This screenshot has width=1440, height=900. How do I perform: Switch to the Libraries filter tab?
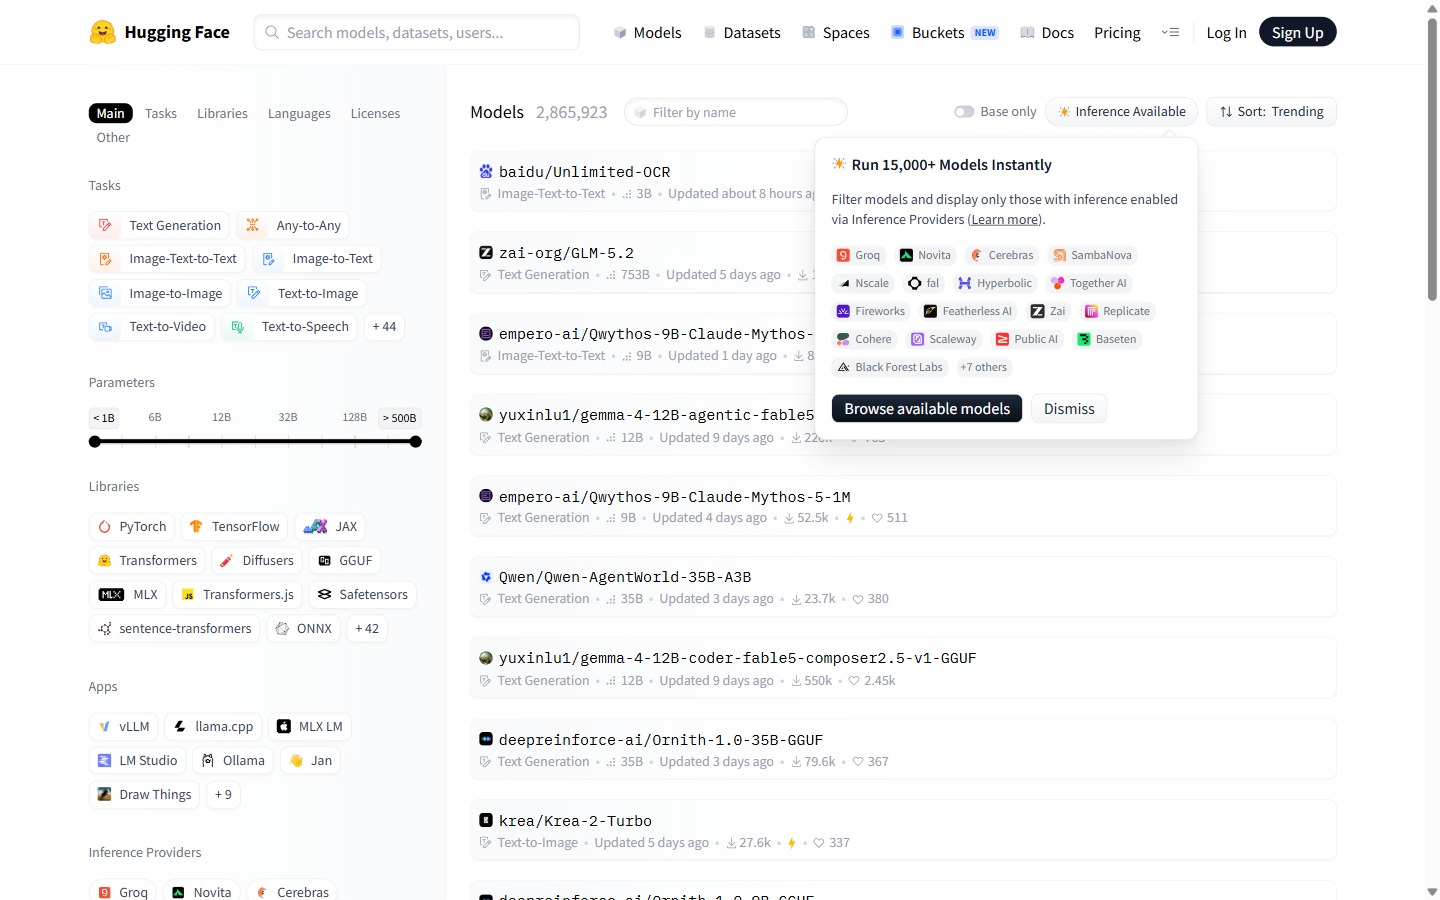[222, 114]
